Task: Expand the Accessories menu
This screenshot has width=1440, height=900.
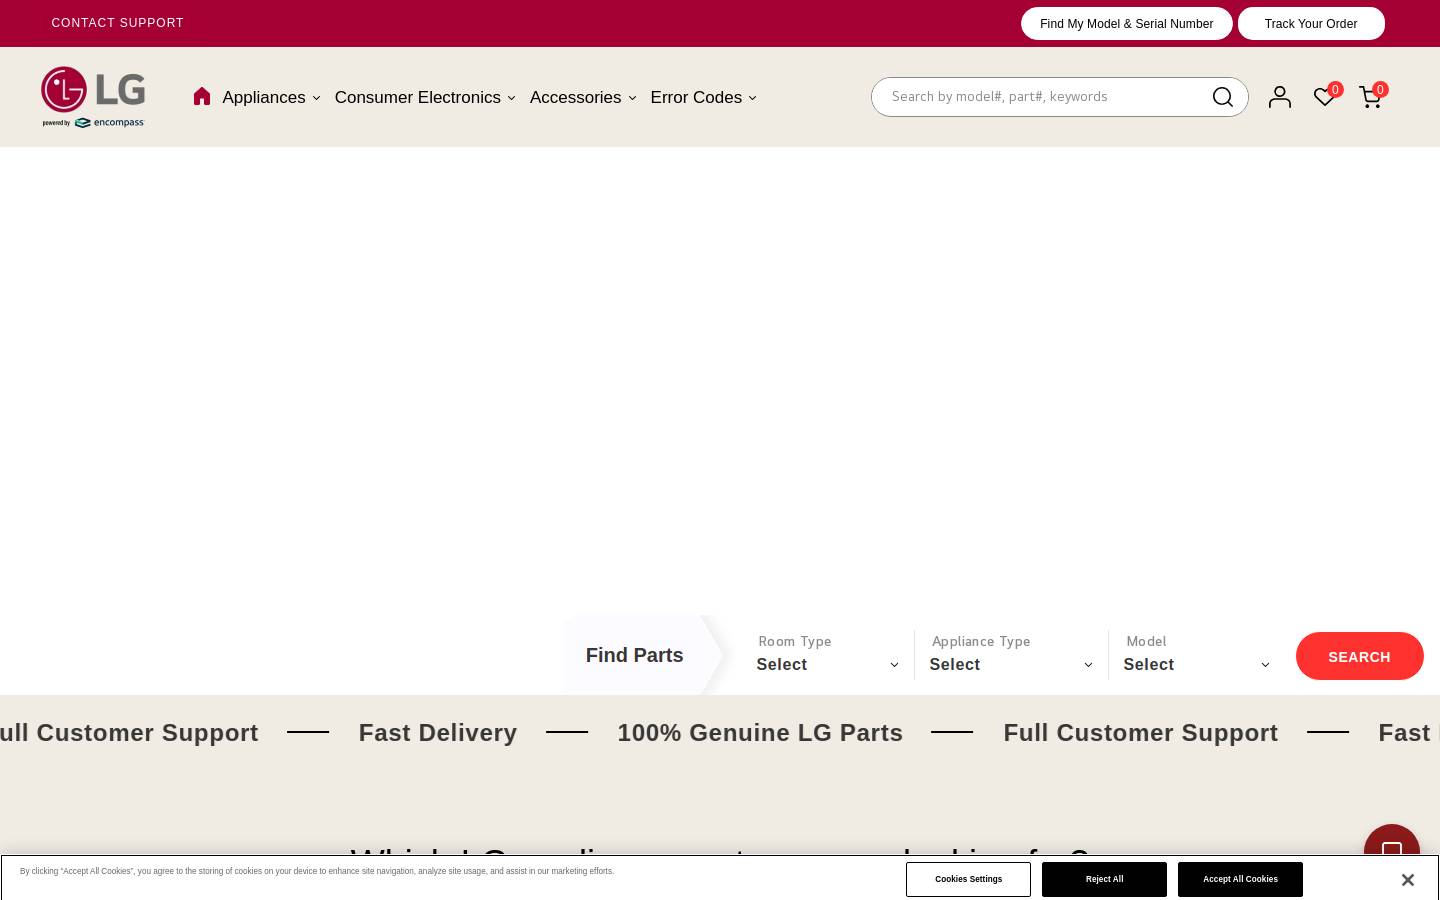Action: 583,97
